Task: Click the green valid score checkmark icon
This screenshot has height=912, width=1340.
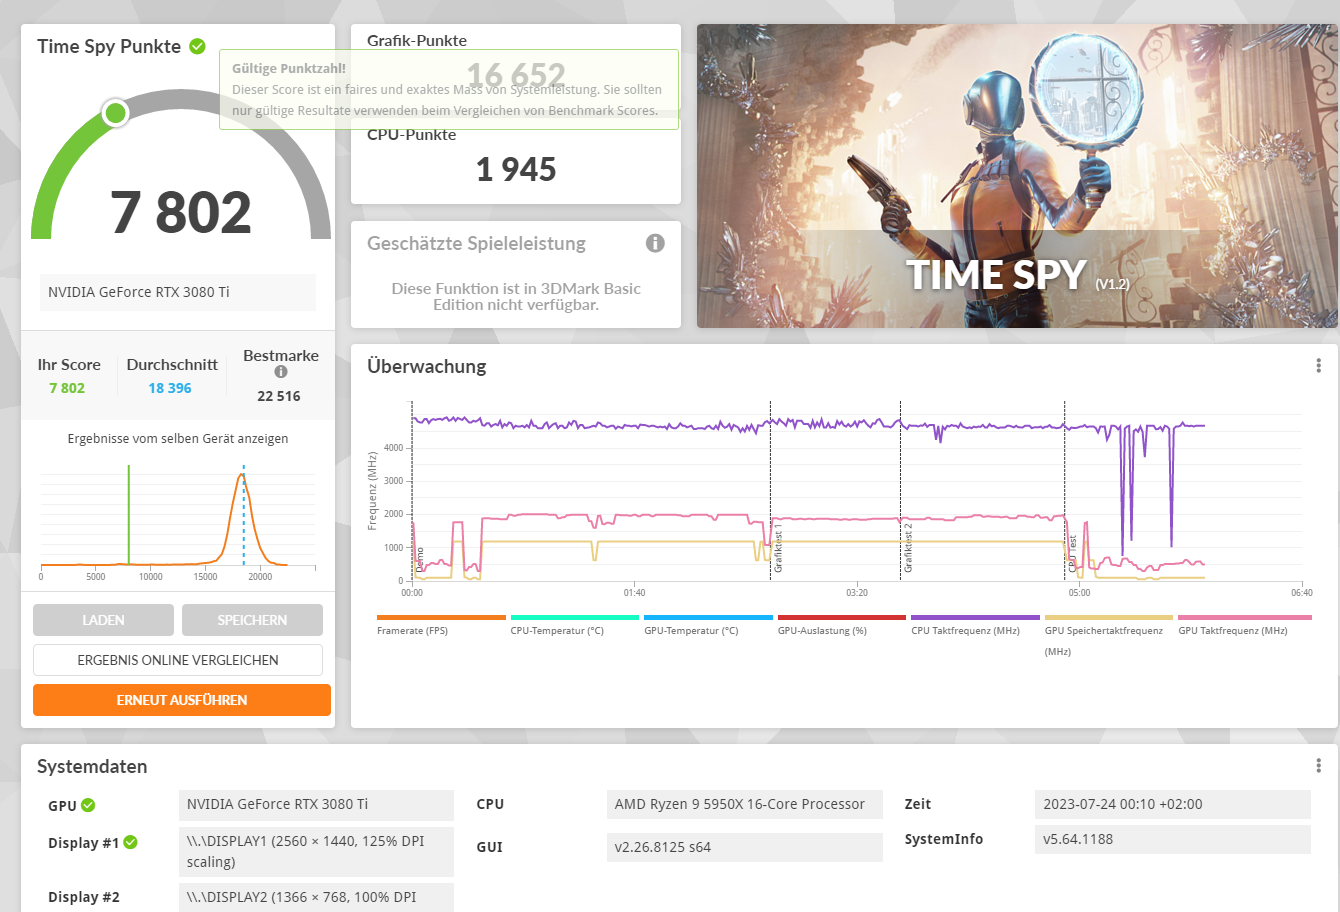Action: tap(198, 46)
